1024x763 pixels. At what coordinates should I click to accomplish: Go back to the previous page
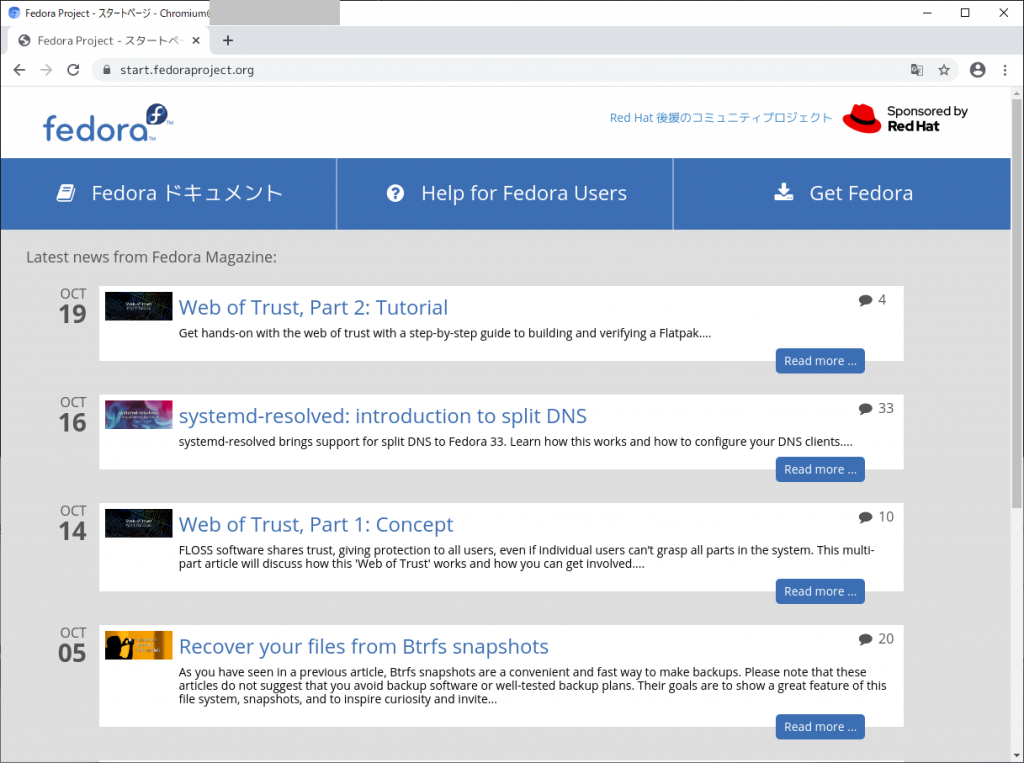[x=20, y=70]
